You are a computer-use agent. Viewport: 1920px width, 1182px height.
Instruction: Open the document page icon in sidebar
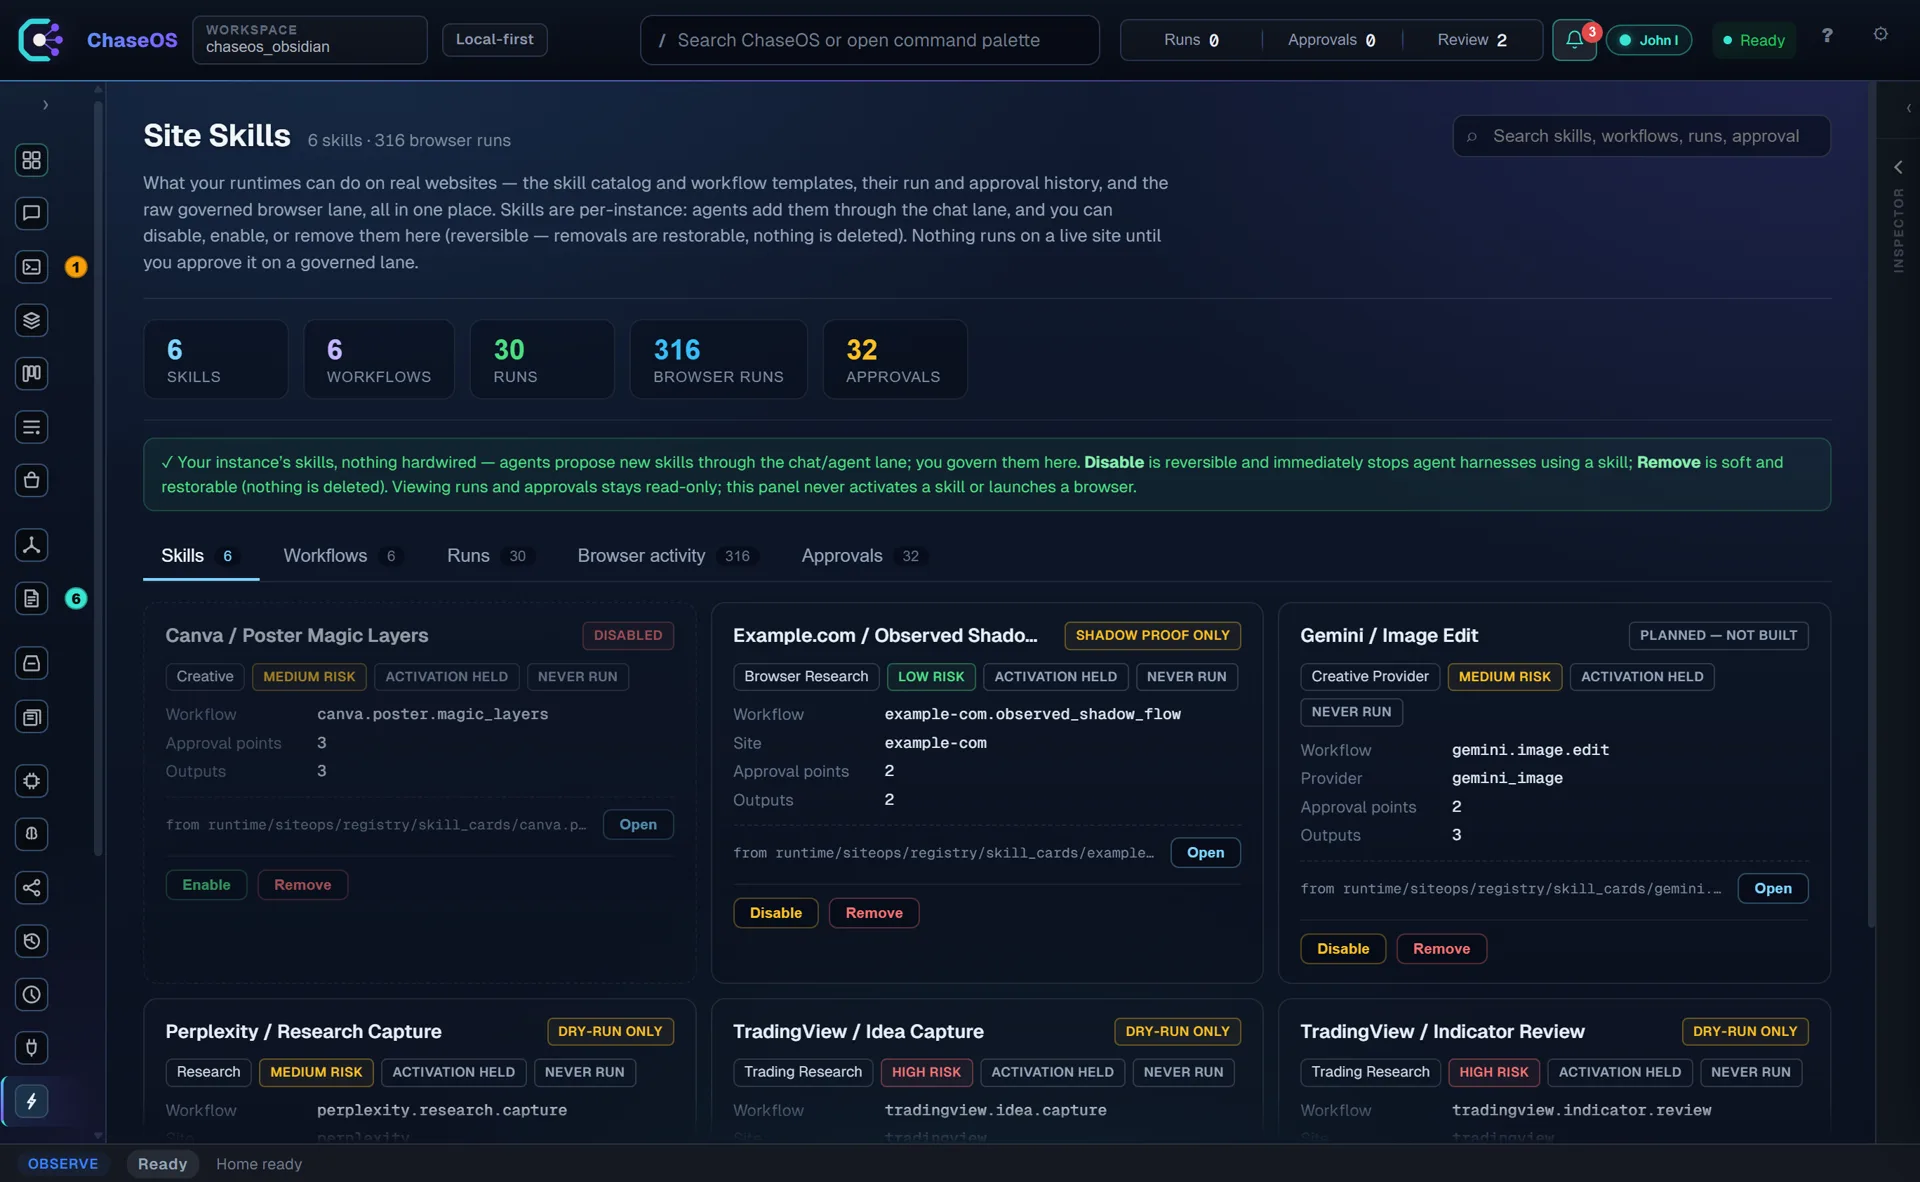[31, 599]
